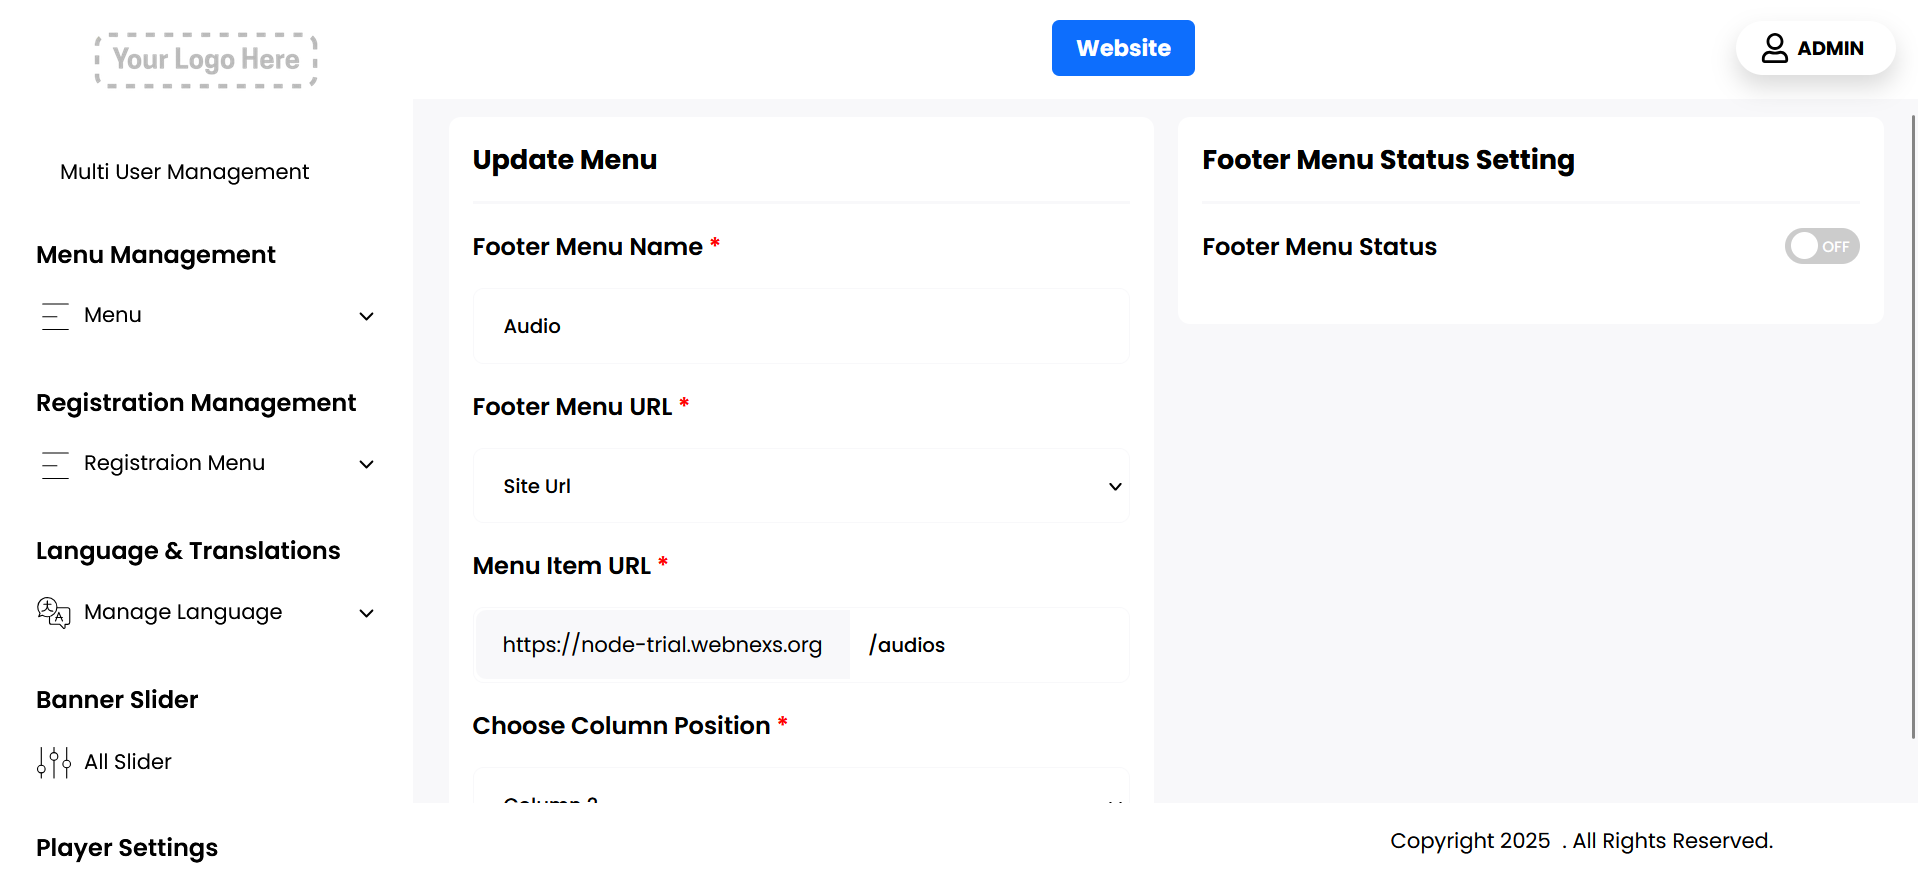
Task: Click the All Slider adjustments icon
Action: 54,762
